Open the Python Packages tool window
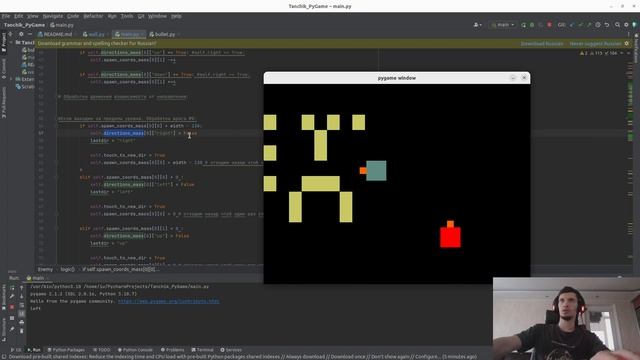 [x=66, y=350]
